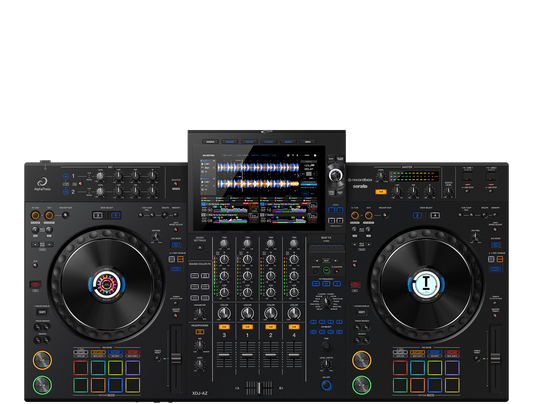
Task: Toggle the orange Master CUE button
Action: (x=381, y=192)
